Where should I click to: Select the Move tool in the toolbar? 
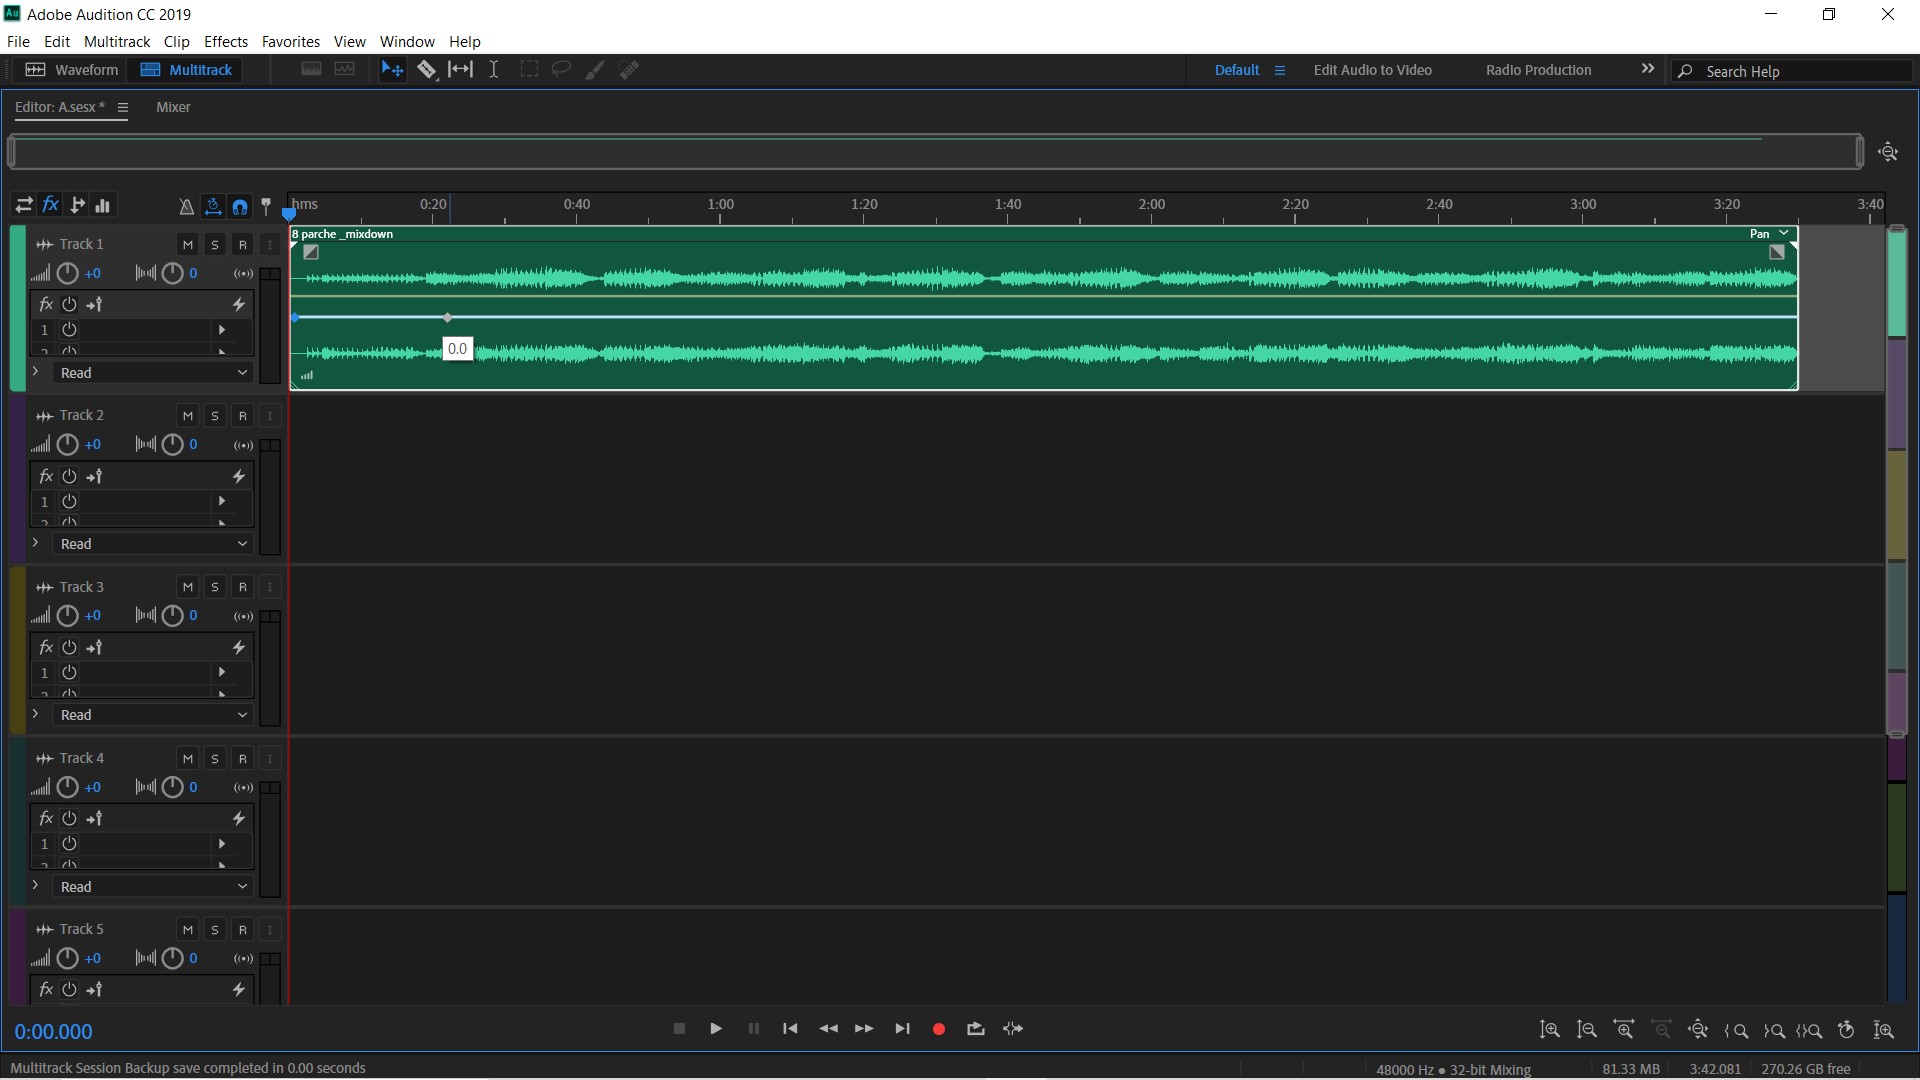392,69
